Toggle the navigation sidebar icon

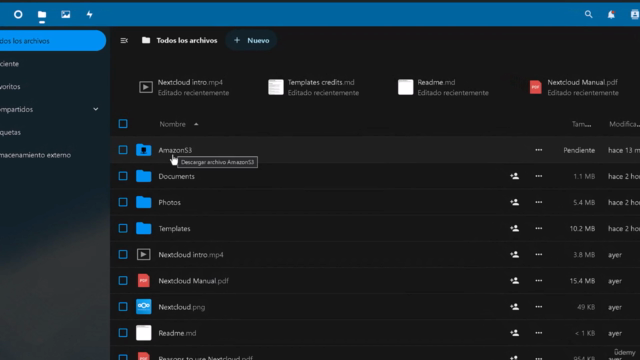124,40
